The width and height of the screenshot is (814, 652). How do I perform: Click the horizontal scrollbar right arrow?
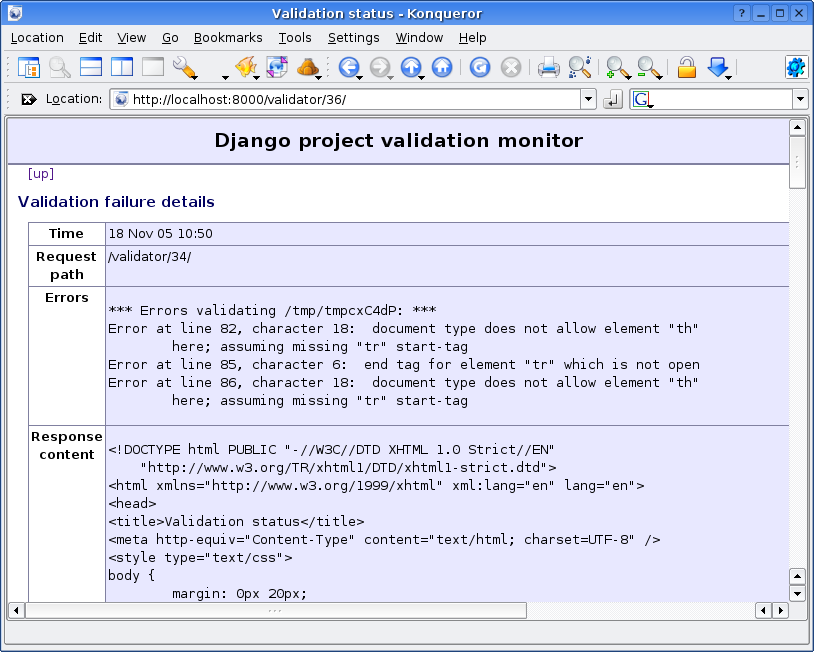780,610
